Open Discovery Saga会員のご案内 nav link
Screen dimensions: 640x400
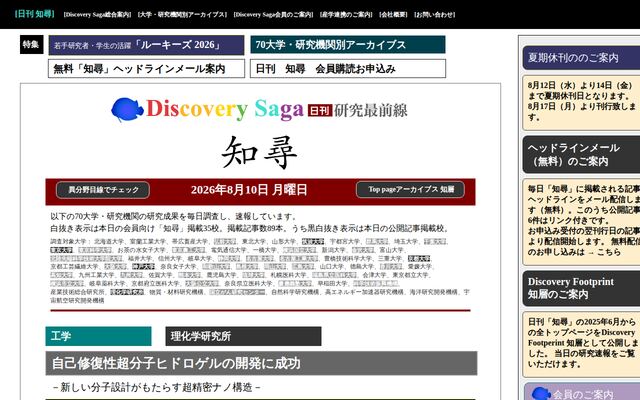point(273,15)
